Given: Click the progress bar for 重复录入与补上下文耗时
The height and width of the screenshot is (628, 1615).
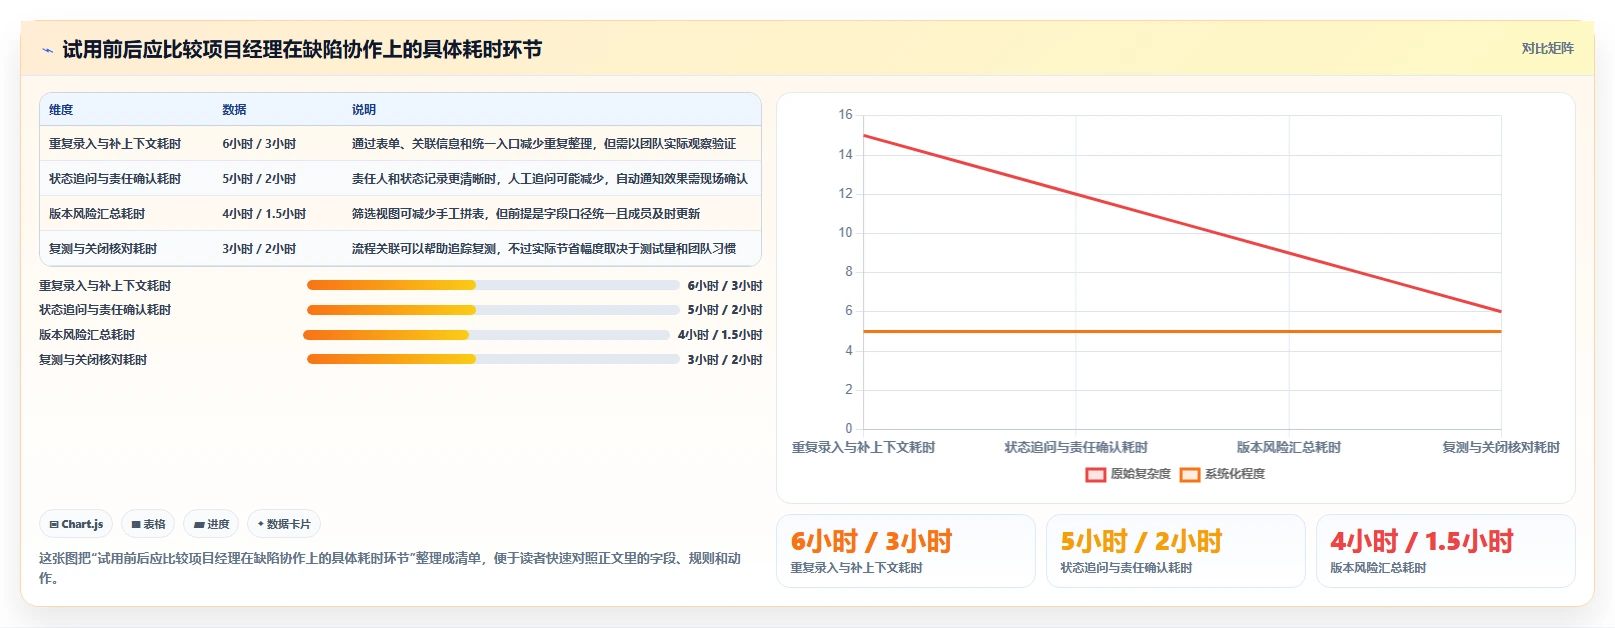Looking at the screenshot, I should tap(493, 285).
